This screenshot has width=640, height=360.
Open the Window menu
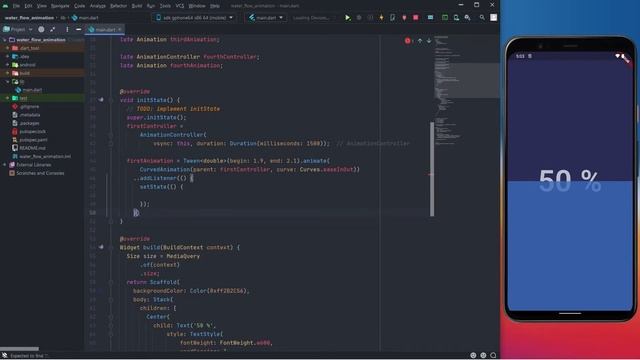tap(197, 6)
